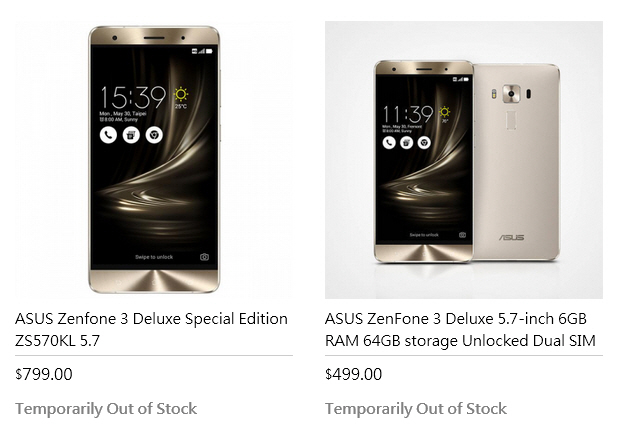
Task: Open the ZenFone 3 Deluxe 6GB RAM product image
Action: coord(464,160)
